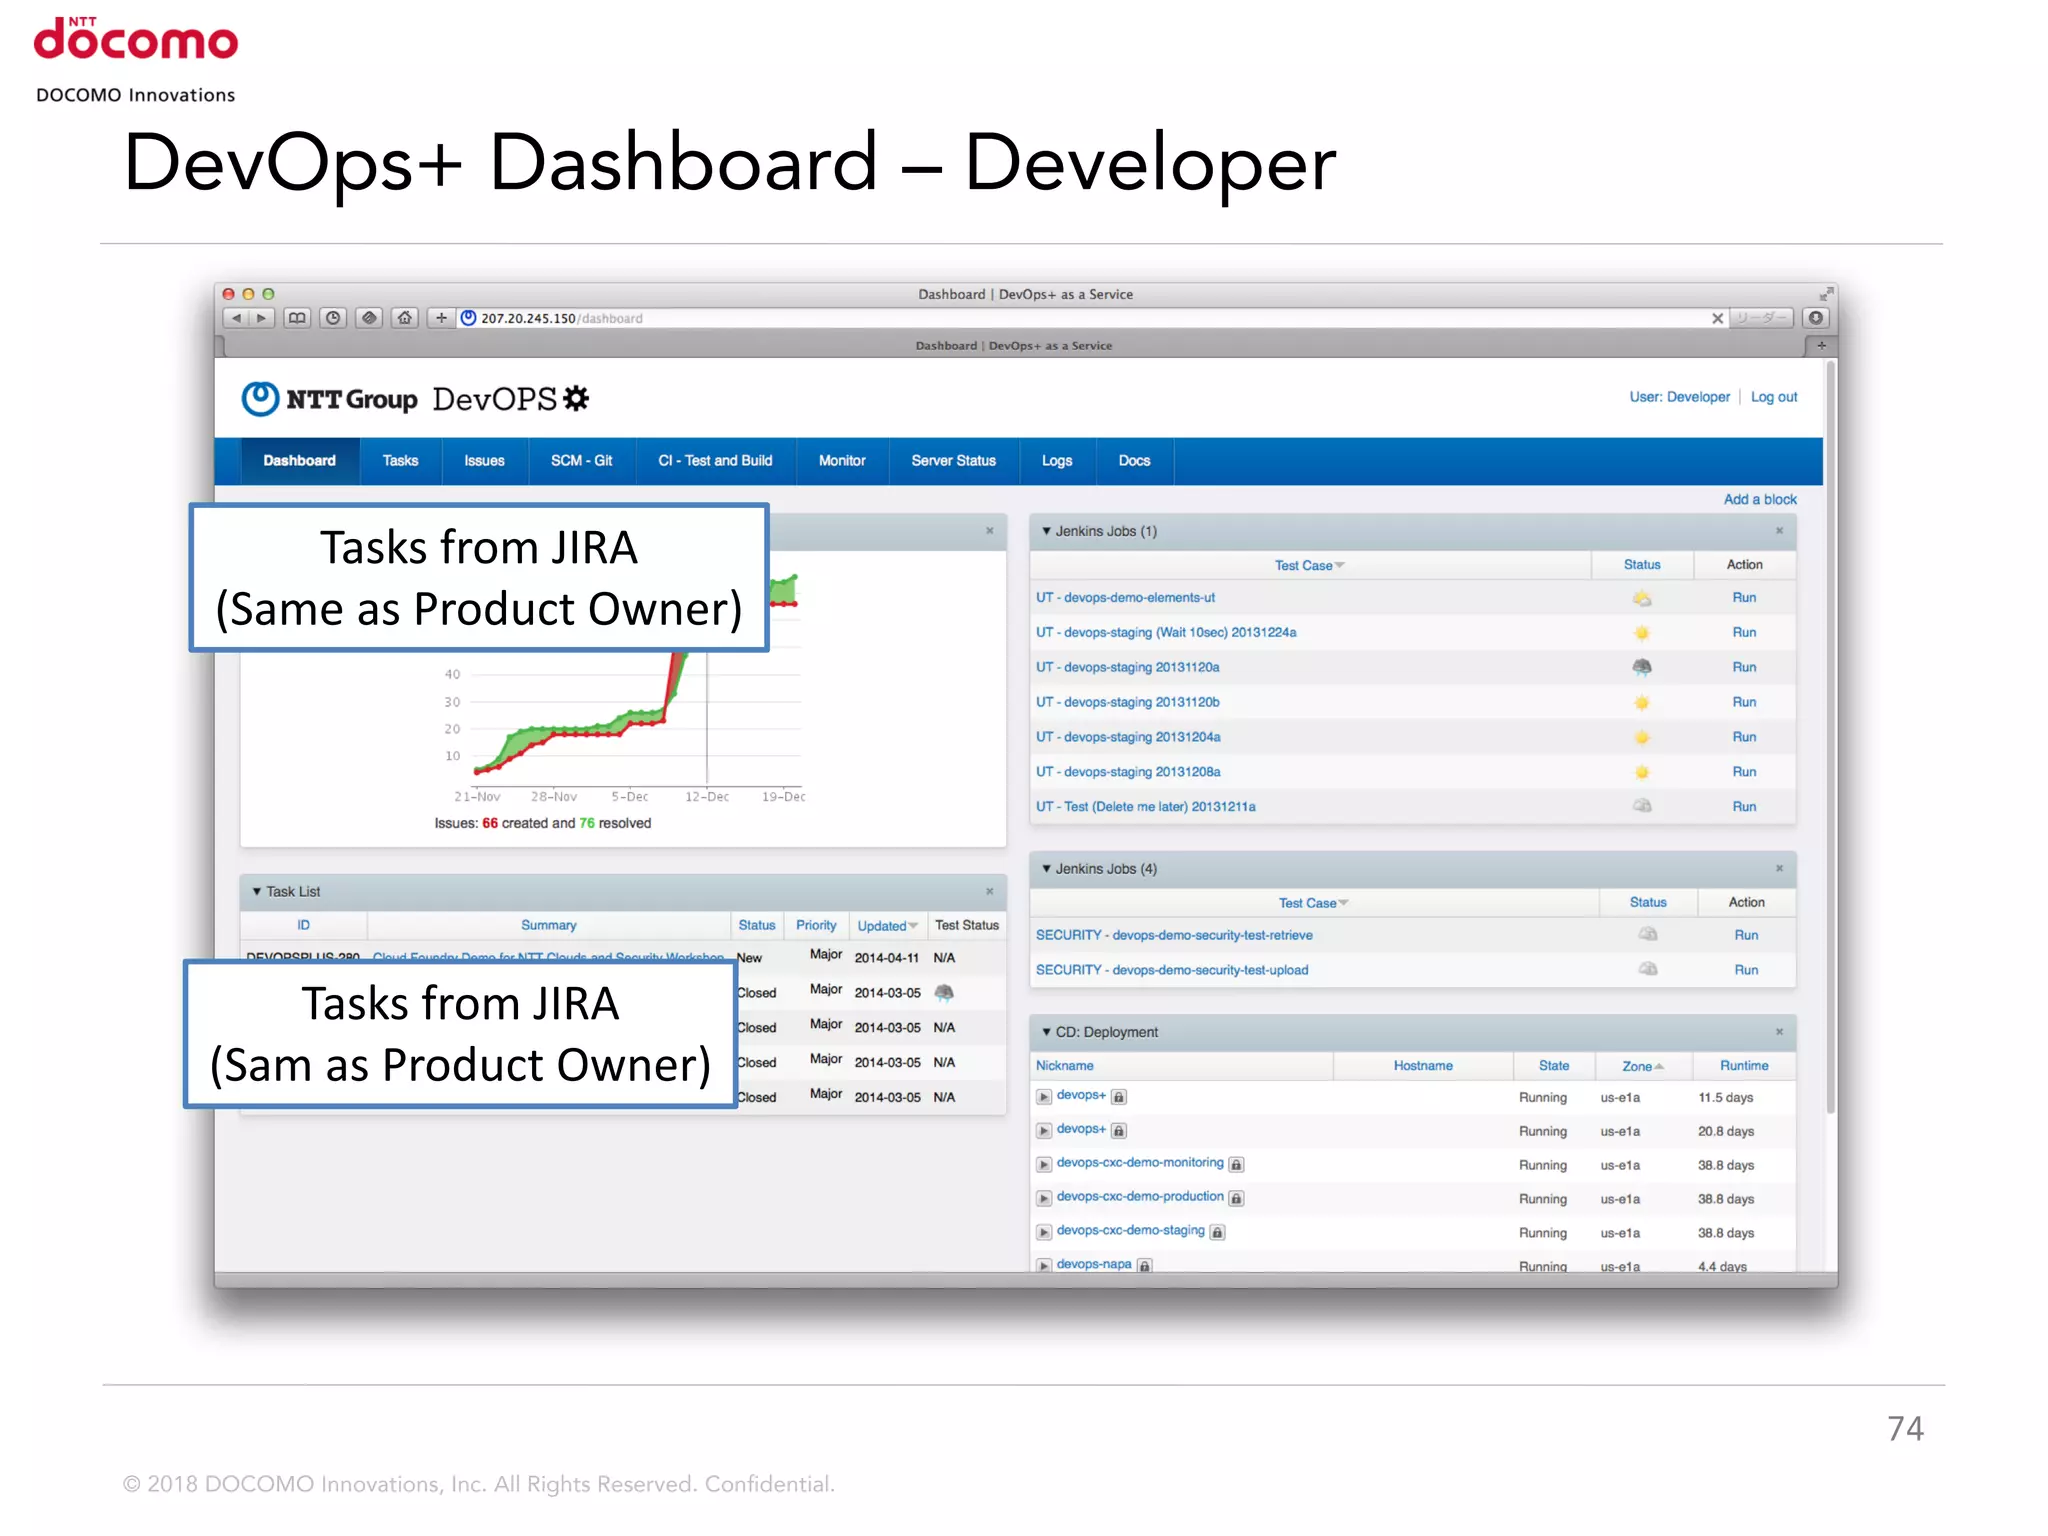
Task: Click the page's vertical scrollbar
Action: pyautogui.click(x=1830, y=738)
